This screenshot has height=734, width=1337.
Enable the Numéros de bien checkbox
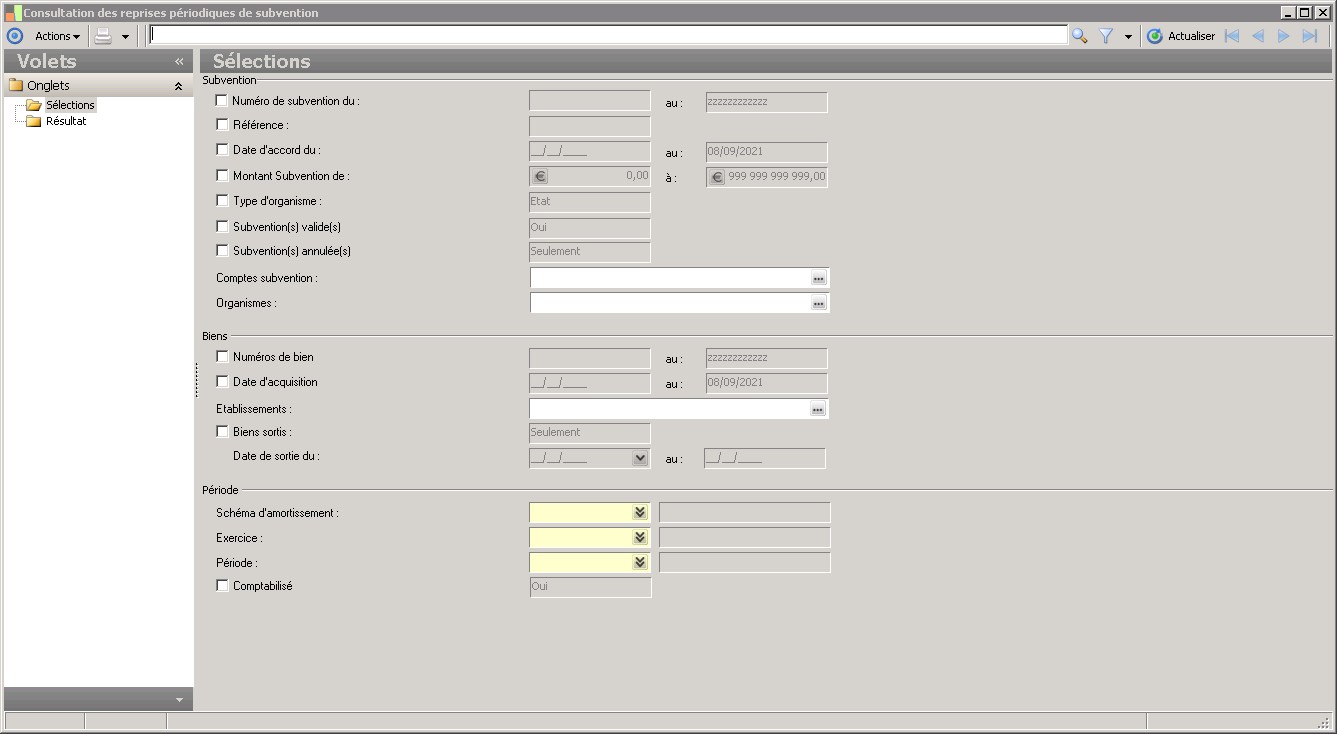[222, 357]
